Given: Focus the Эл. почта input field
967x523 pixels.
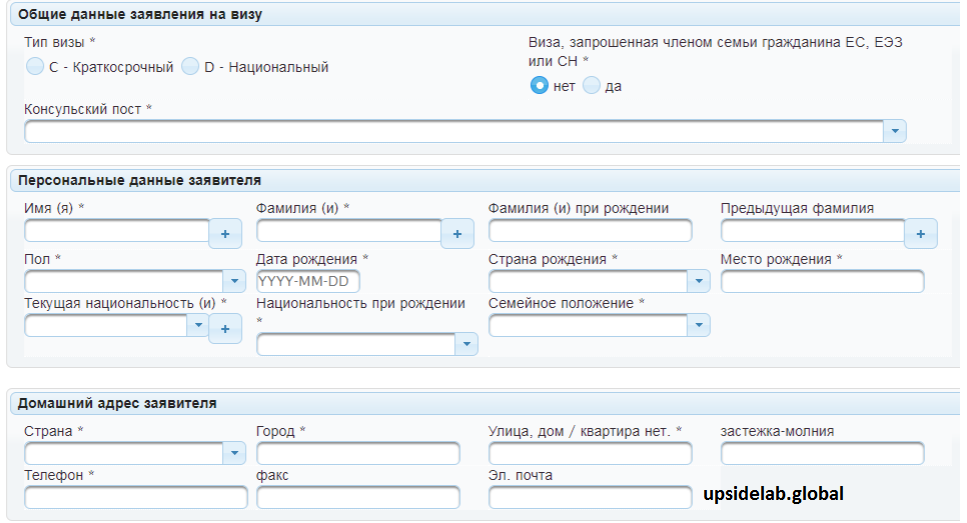Looking at the screenshot, I should [x=590, y=497].
